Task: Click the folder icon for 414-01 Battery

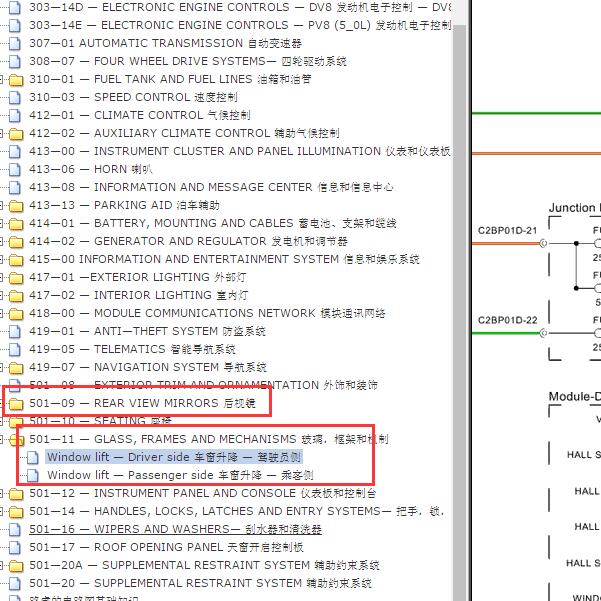Action: coord(16,224)
